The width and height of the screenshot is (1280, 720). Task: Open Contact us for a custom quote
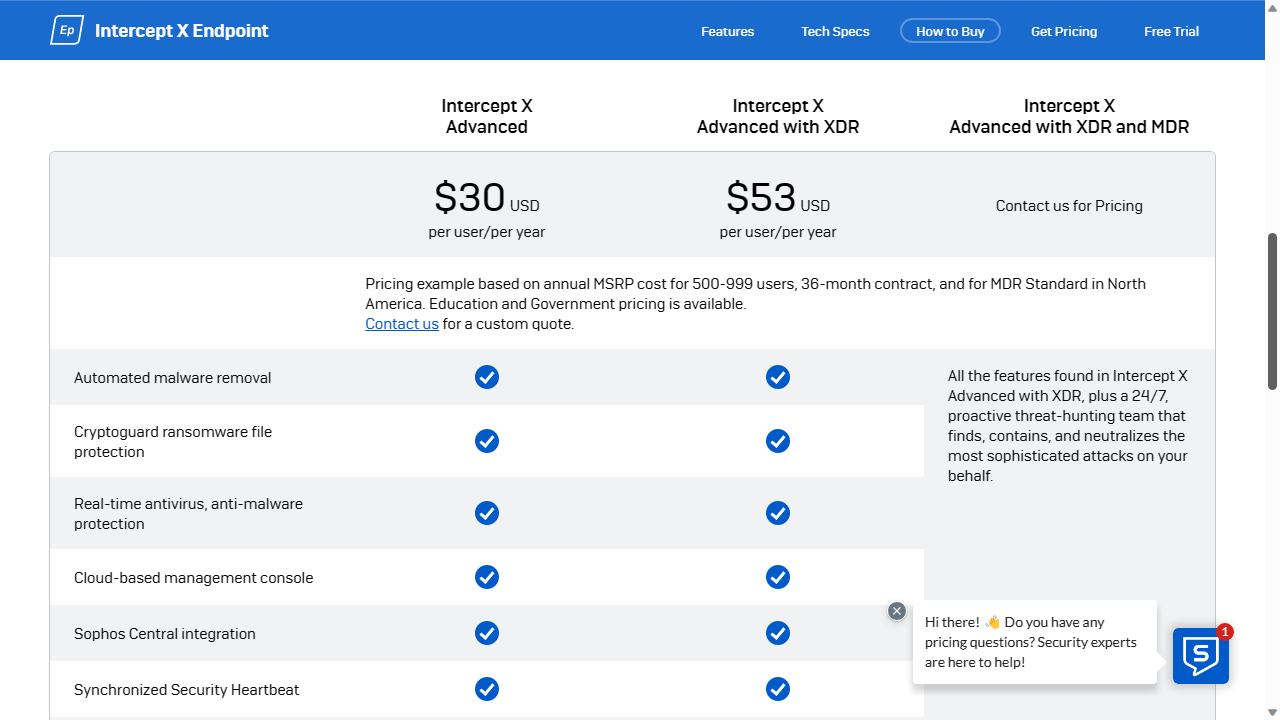[x=402, y=323]
